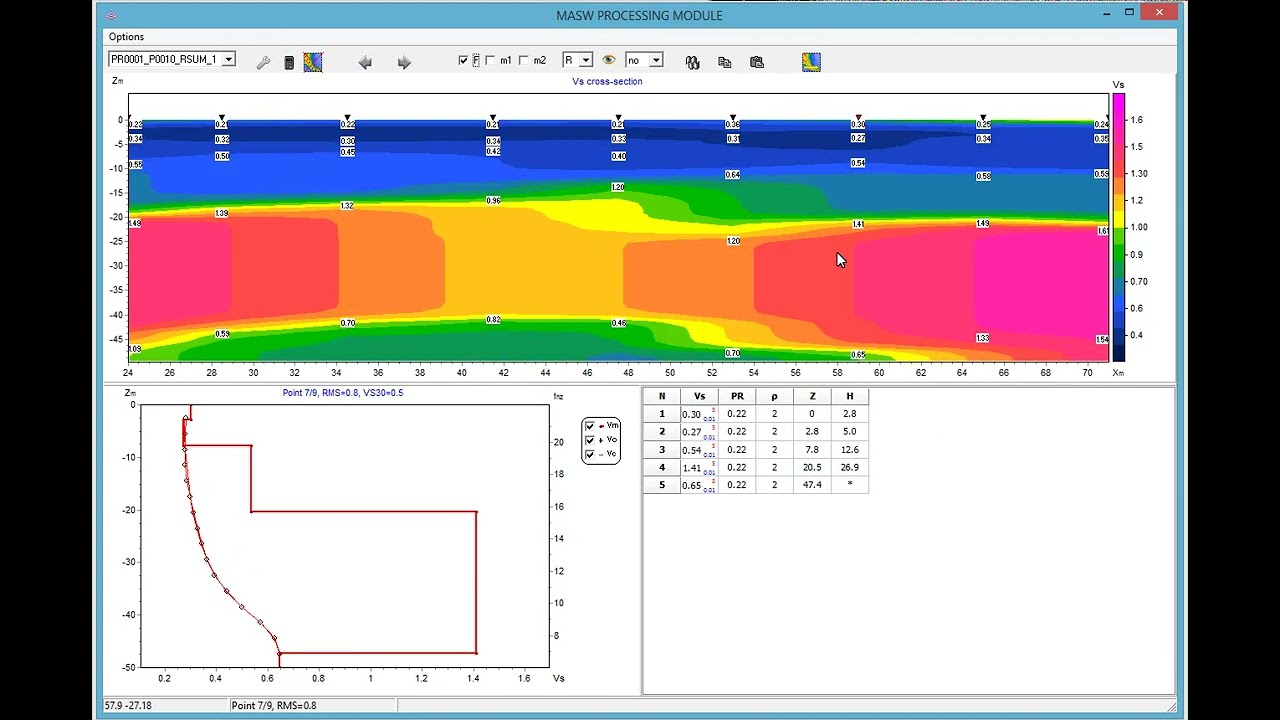Open the calculator icon

pyautogui.click(x=289, y=62)
